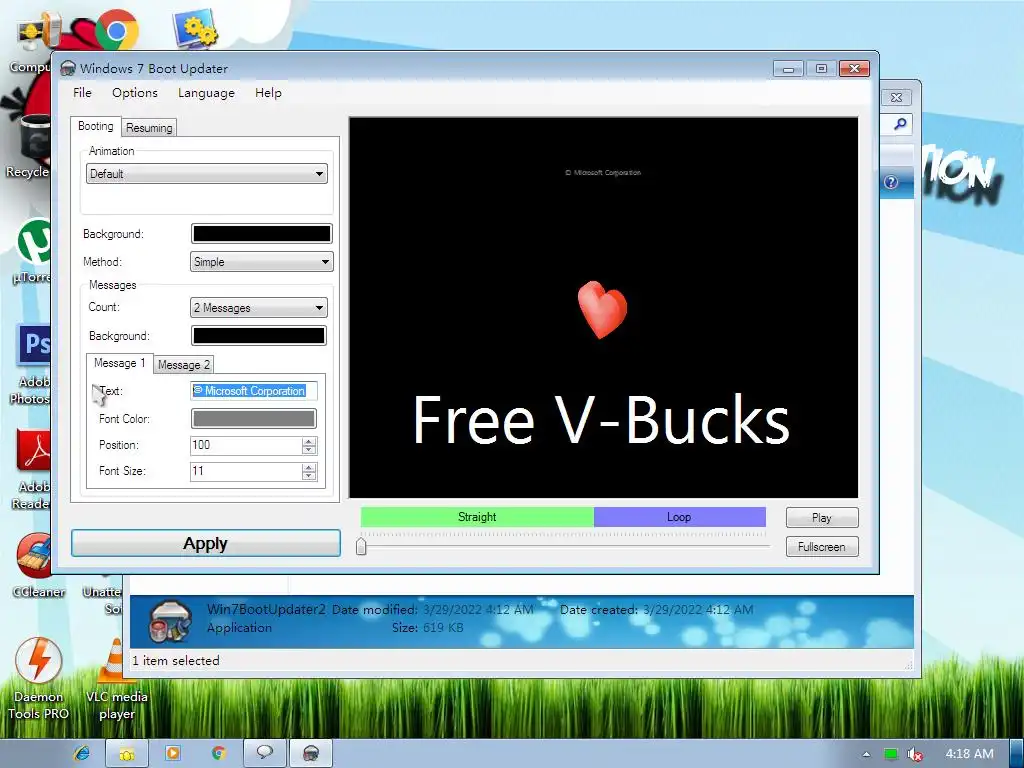Image resolution: width=1024 pixels, height=768 pixels.
Task: Click the speech bubble taskbar button
Action: tap(264, 753)
